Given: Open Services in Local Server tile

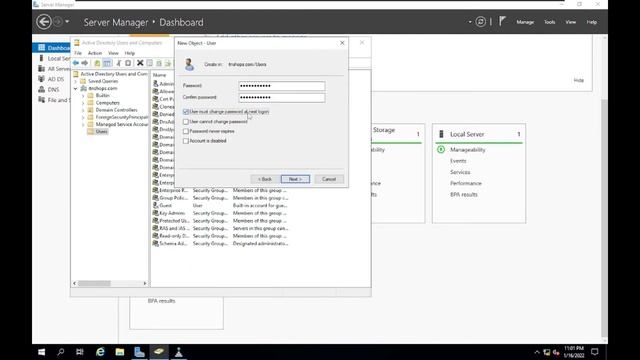Looking at the screenshot, I should coord(460,172).
